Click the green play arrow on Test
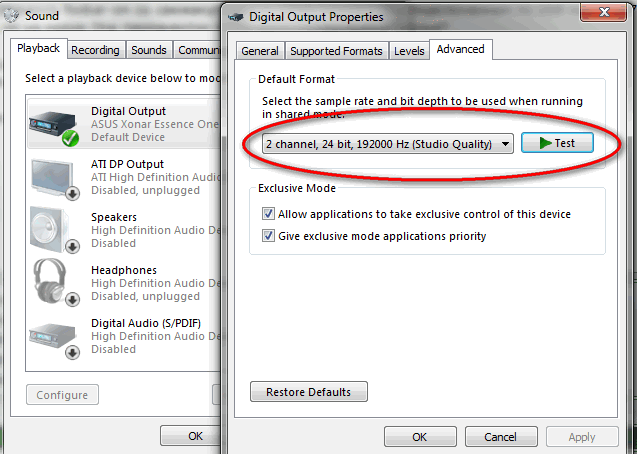Screen dimensions: 637x454 (x=545, y=143)
